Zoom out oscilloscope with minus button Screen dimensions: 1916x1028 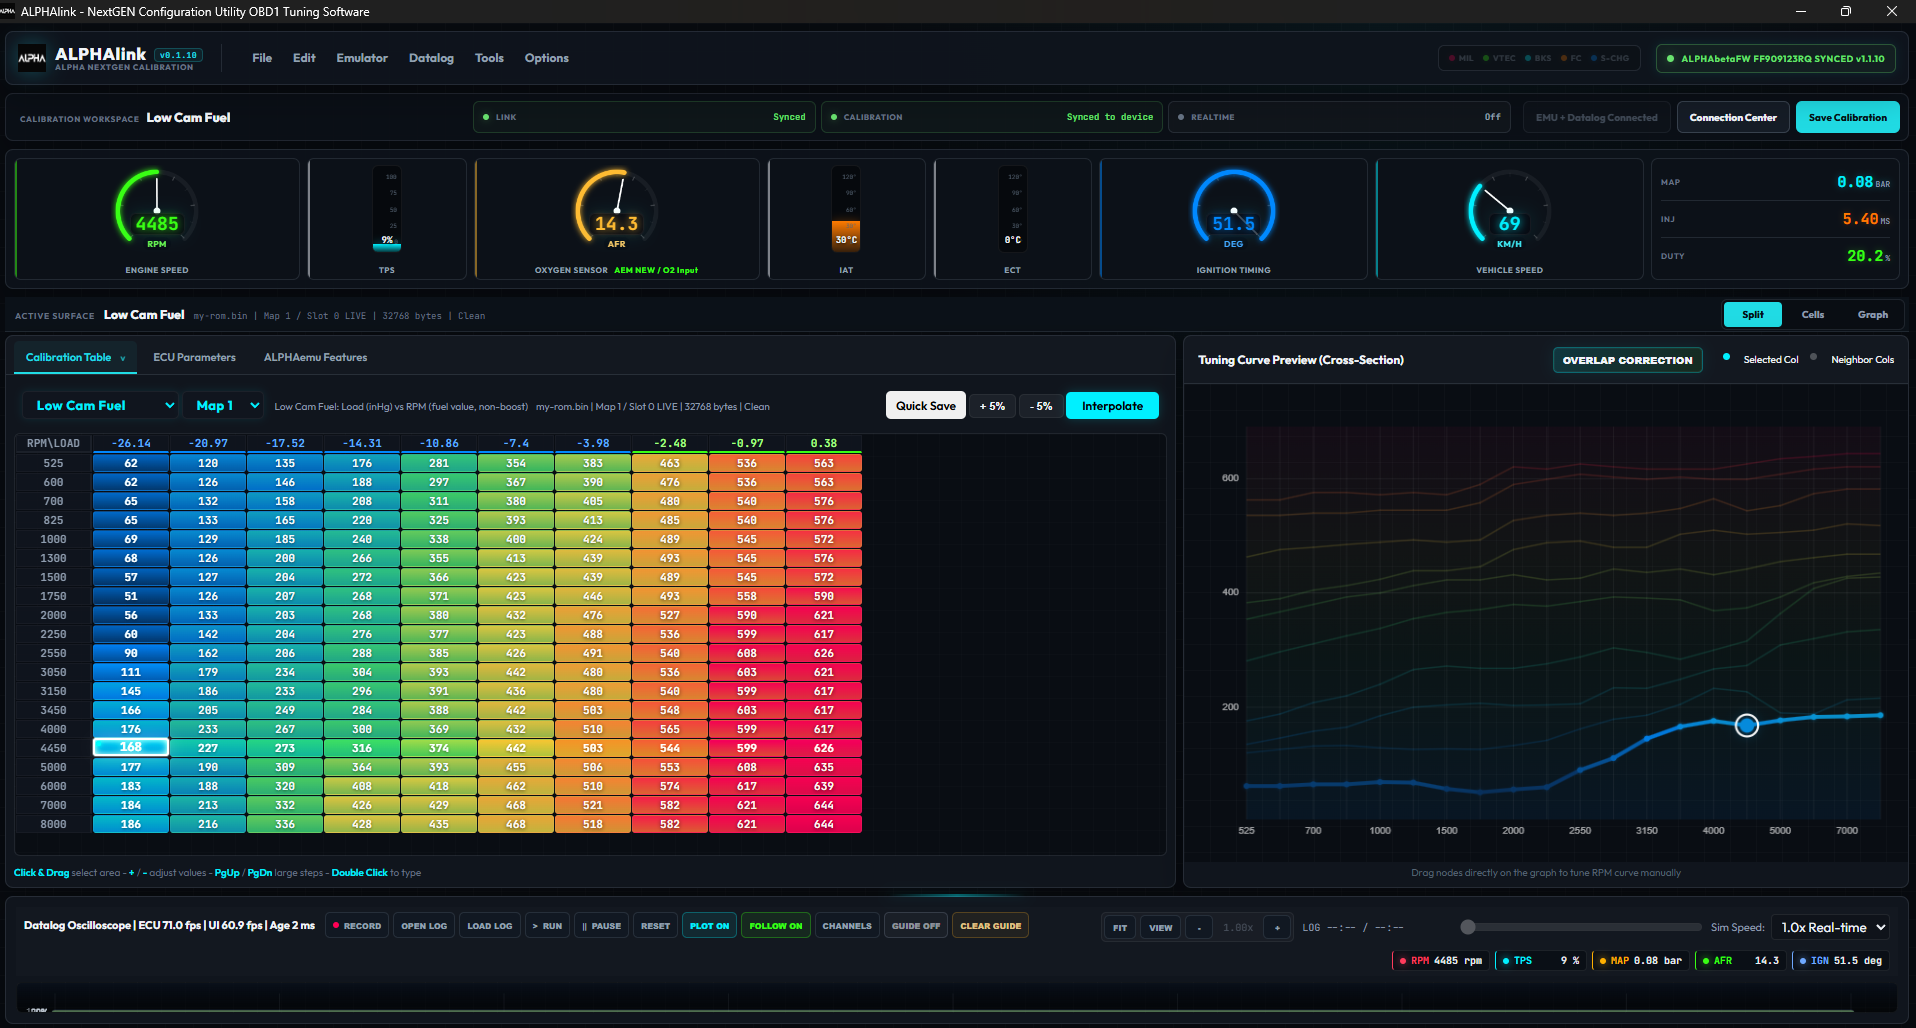(1199, 928)
